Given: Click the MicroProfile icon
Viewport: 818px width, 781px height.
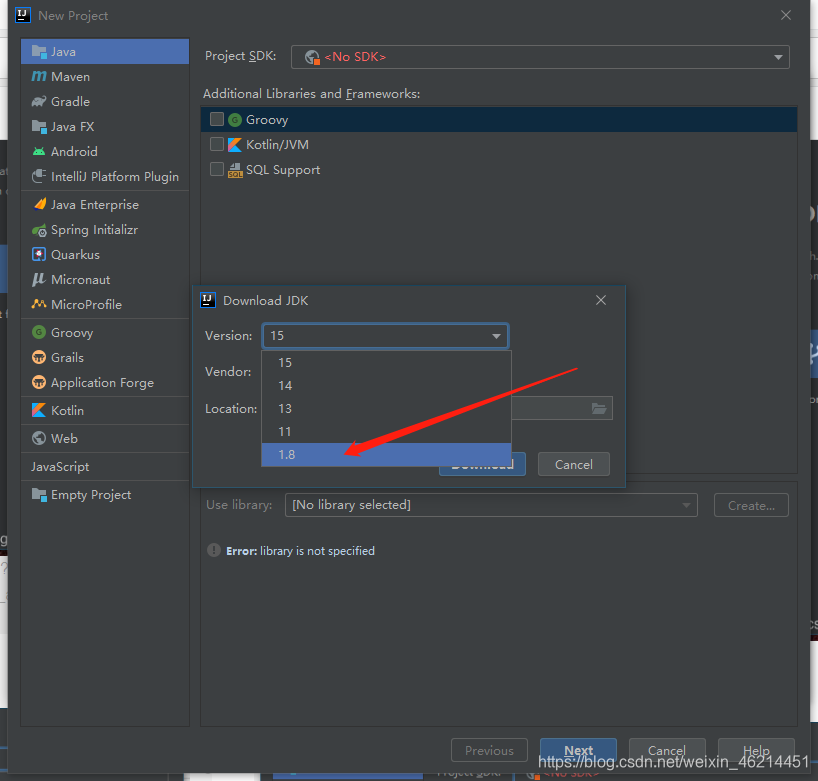Looking at the screenshot, I should [x=39, y=304].
